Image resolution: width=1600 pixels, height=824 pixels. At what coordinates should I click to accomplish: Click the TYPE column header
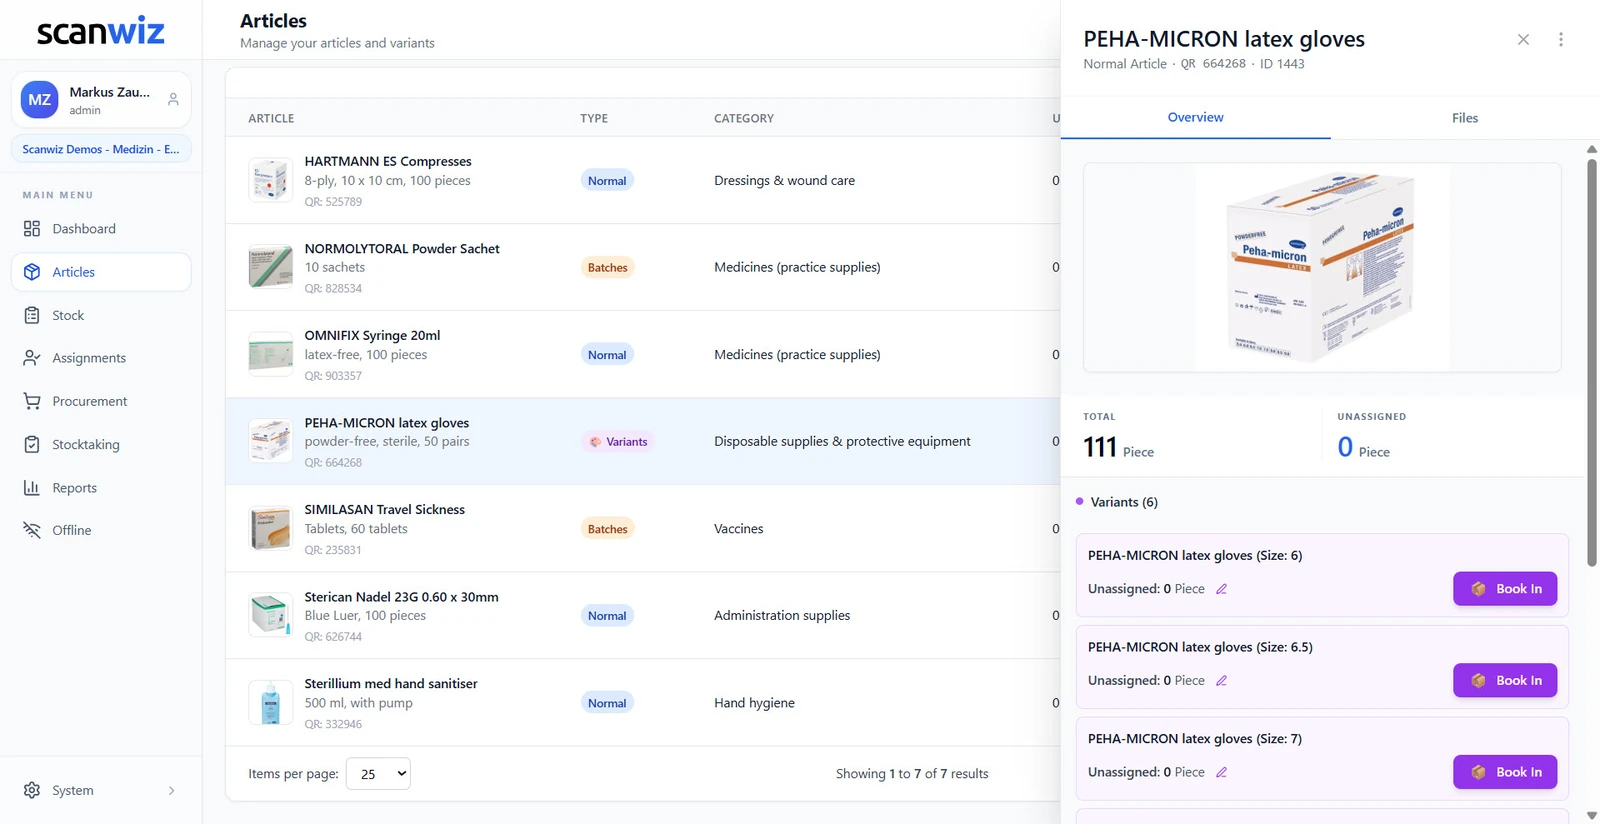pos(594,118)
